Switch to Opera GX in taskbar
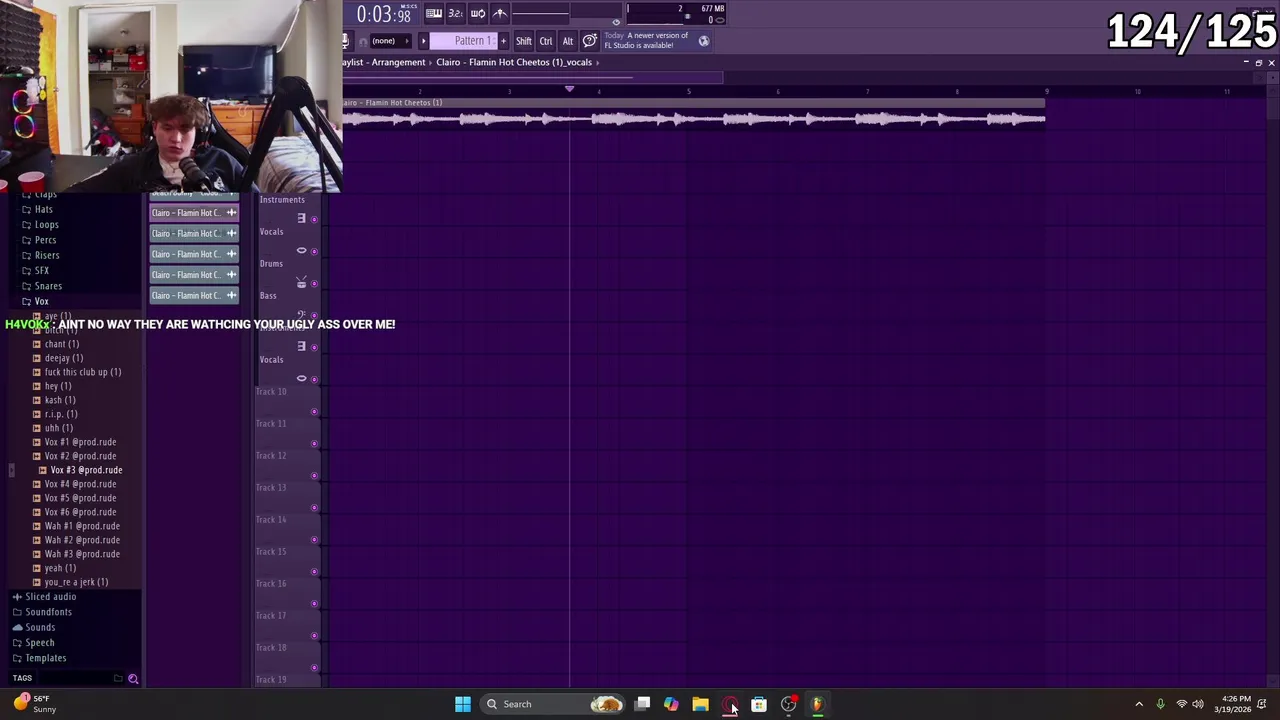Screen dimensions: 1280x720 (x=729, y=704)
